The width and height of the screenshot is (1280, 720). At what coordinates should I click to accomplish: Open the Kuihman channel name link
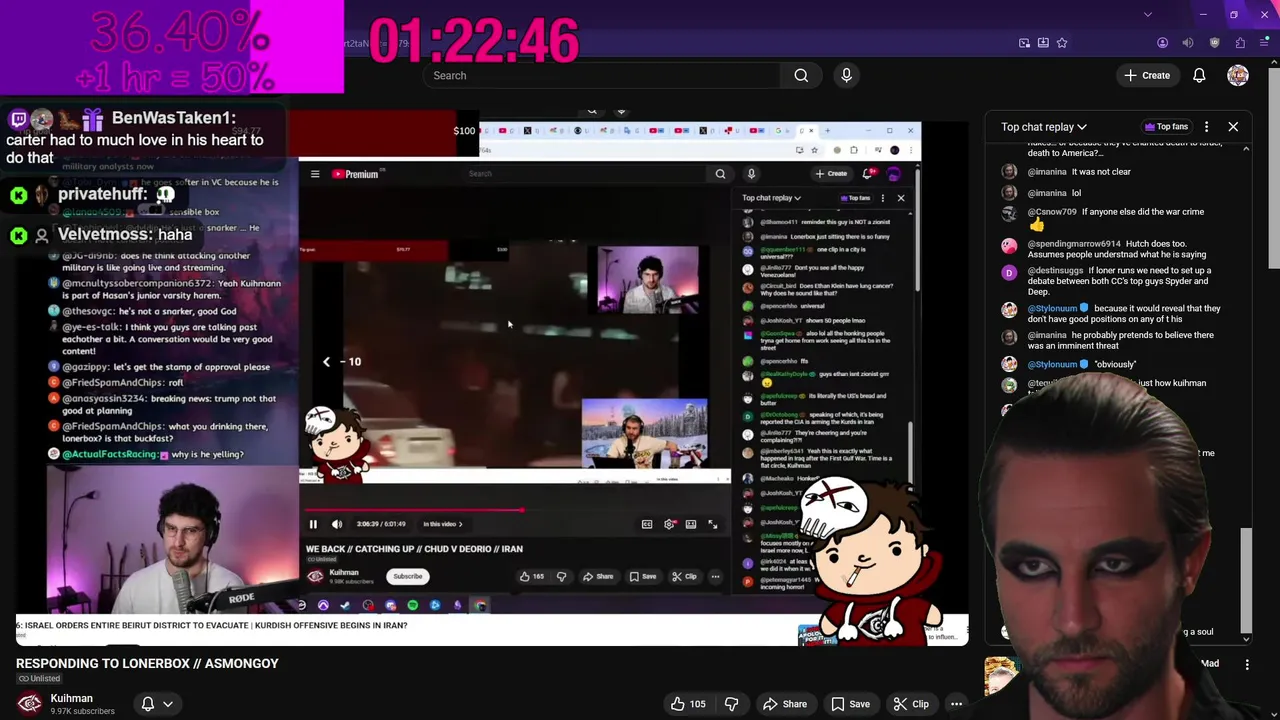point(72,698)
